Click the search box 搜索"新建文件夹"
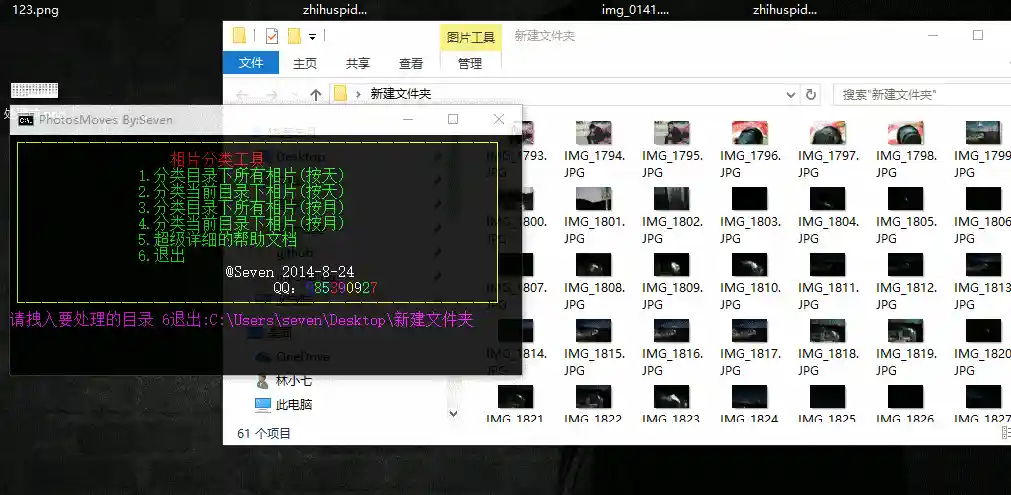1011x495 pixels. pos(922,95)
